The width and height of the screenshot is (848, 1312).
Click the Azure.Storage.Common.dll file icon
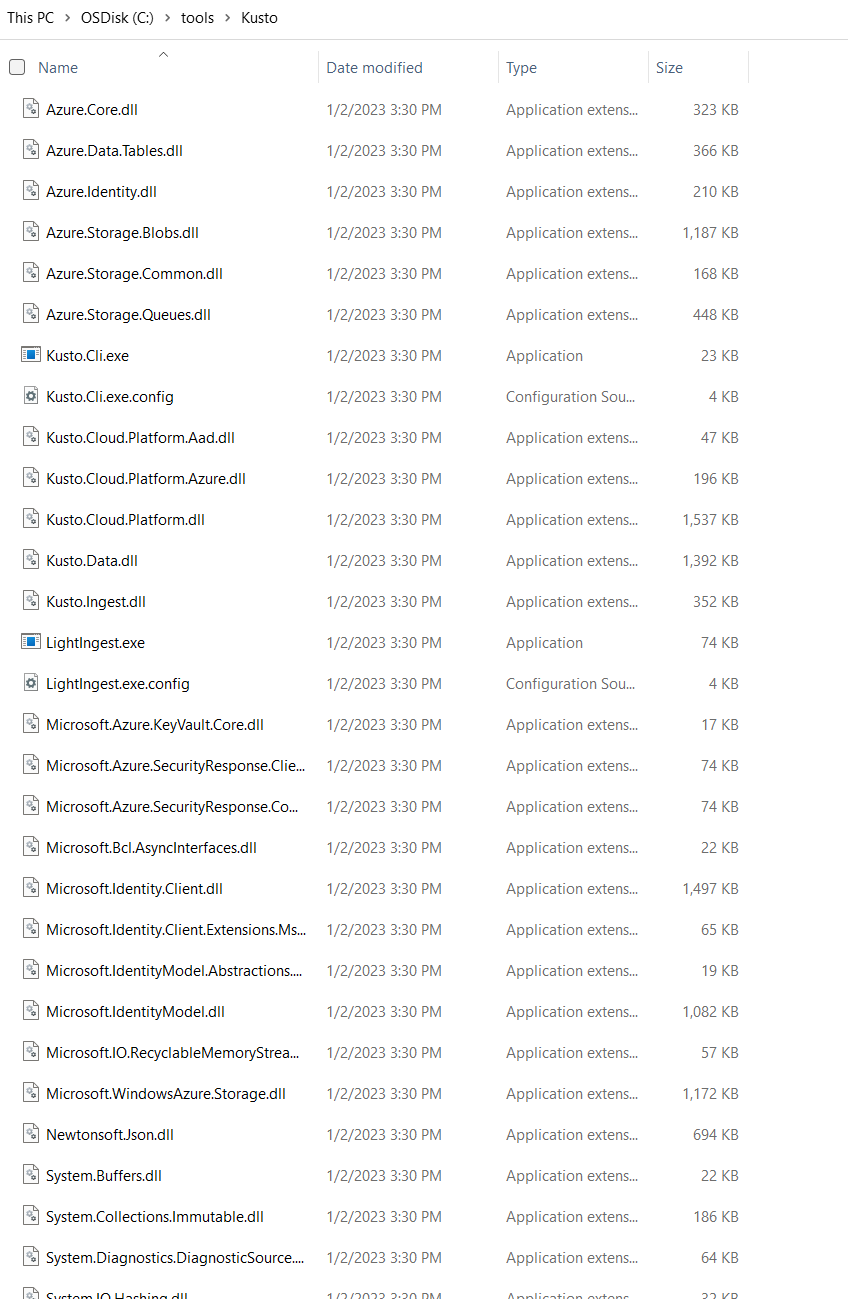click(x=30, y=273)
